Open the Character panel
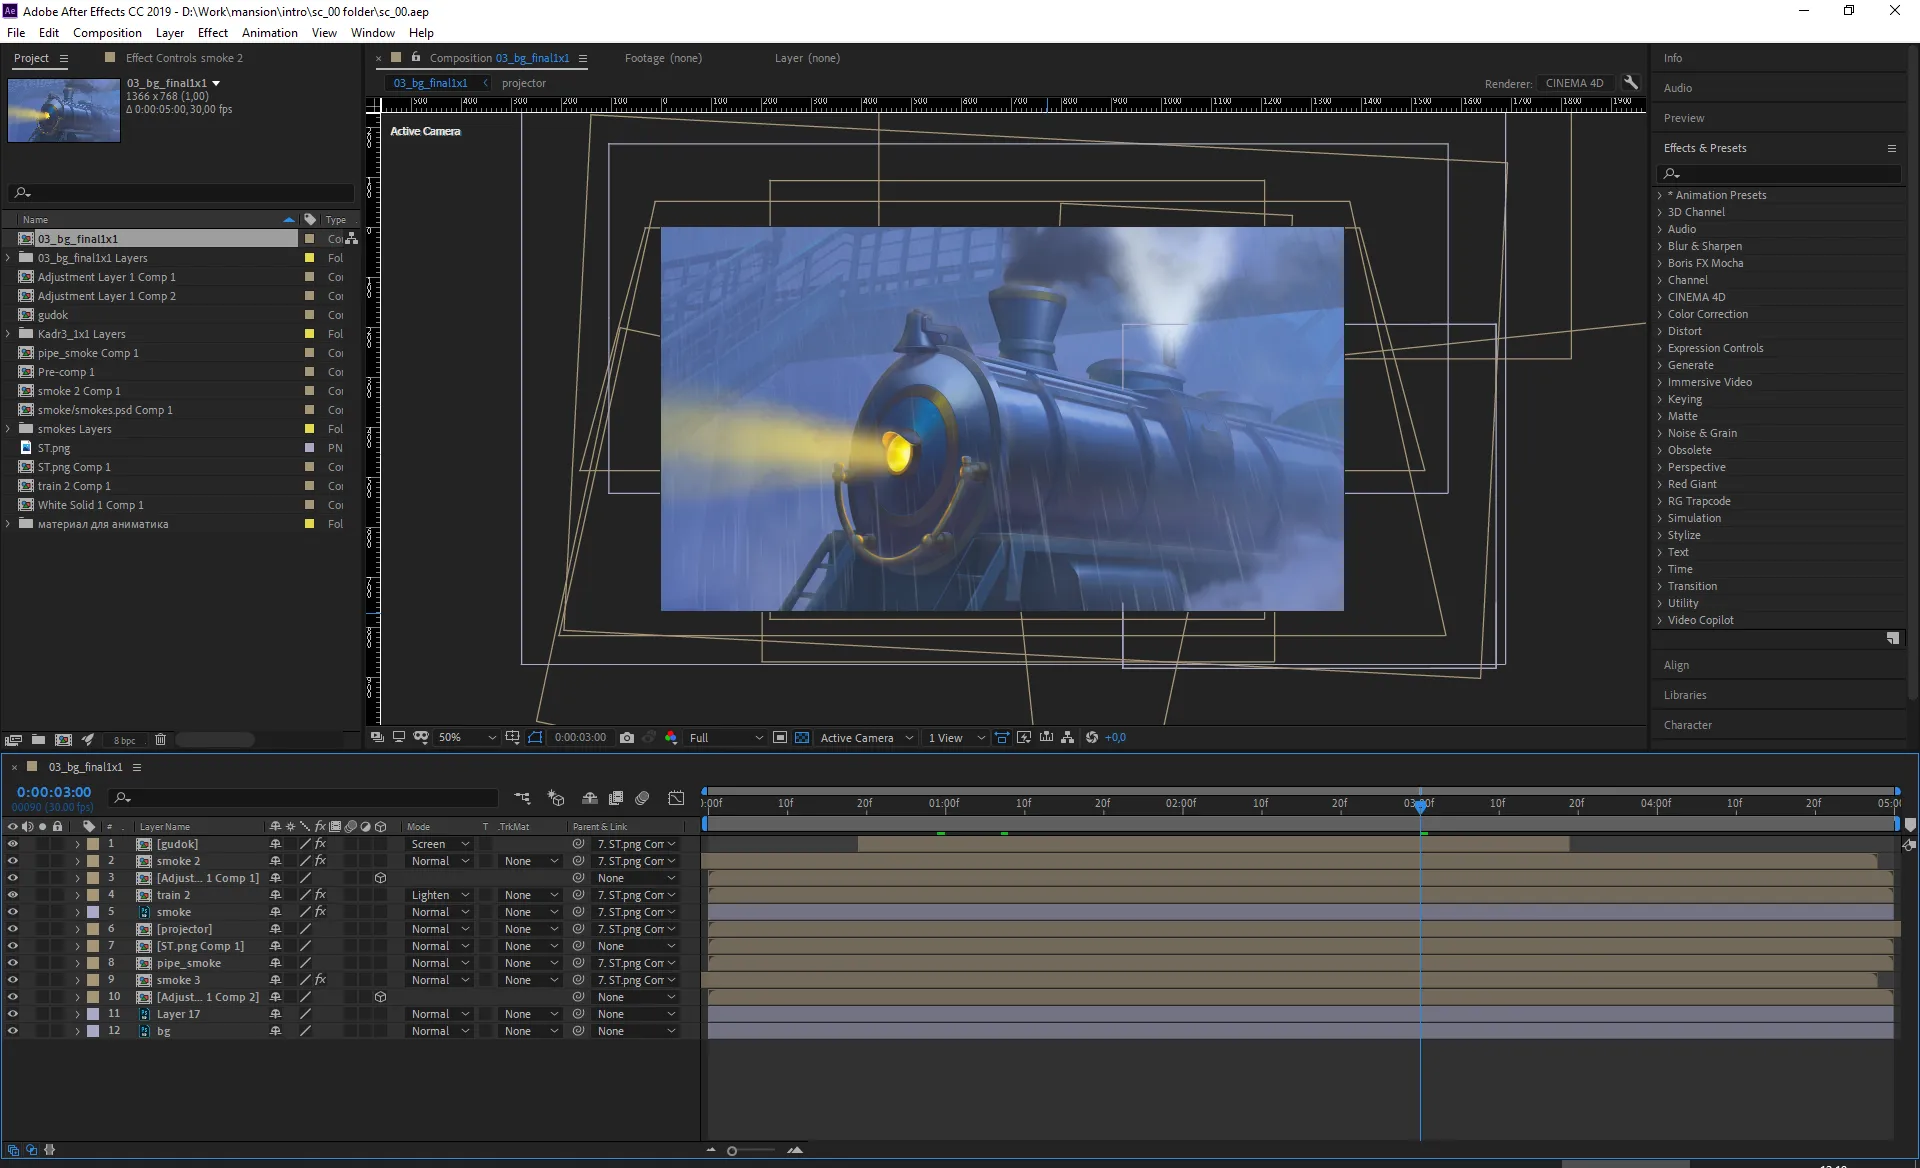 point(1688,725)
